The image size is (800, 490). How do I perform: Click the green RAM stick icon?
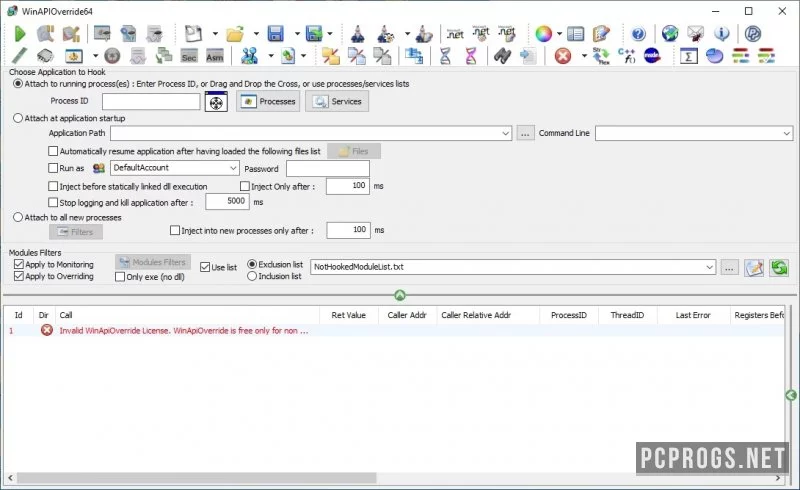coord(19,56)
